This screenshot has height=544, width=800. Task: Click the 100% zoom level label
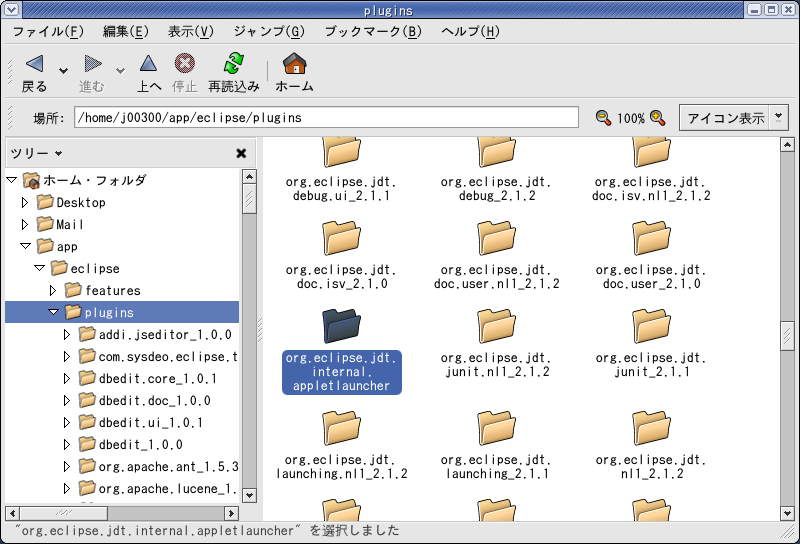pos(631,118)
